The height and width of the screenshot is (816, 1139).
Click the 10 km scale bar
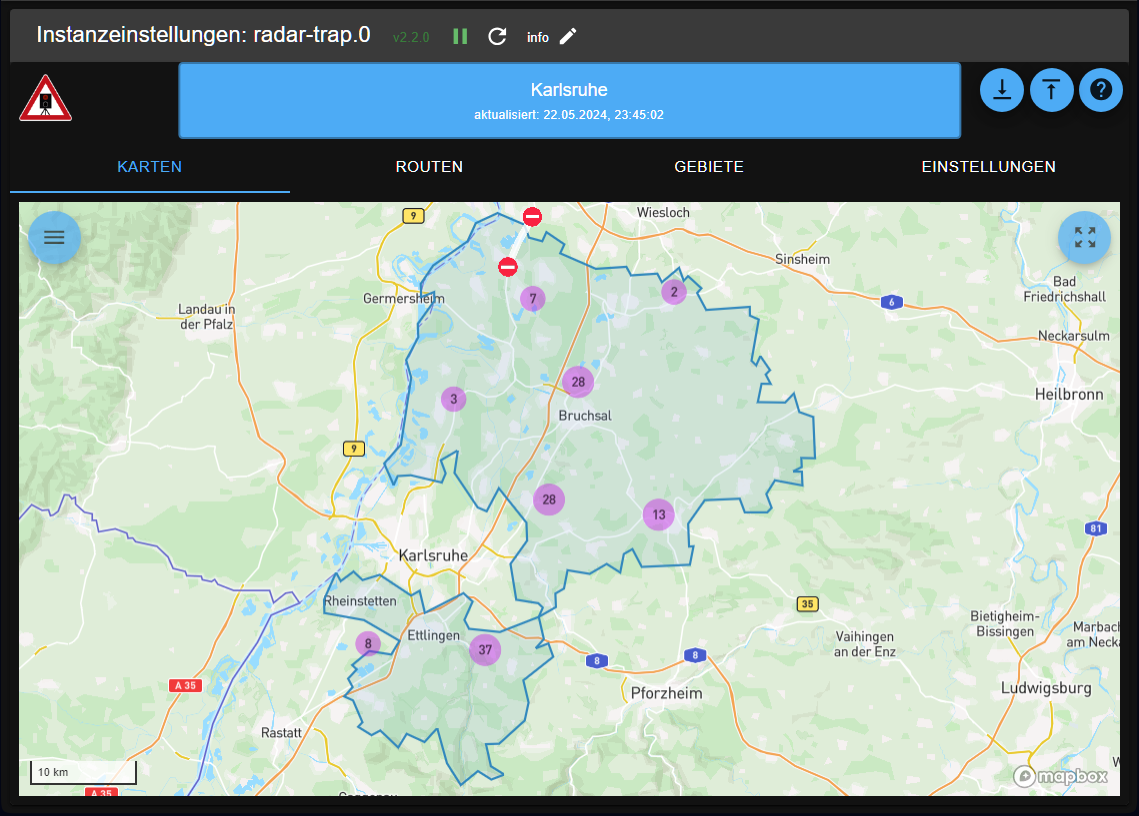(83, 772)
